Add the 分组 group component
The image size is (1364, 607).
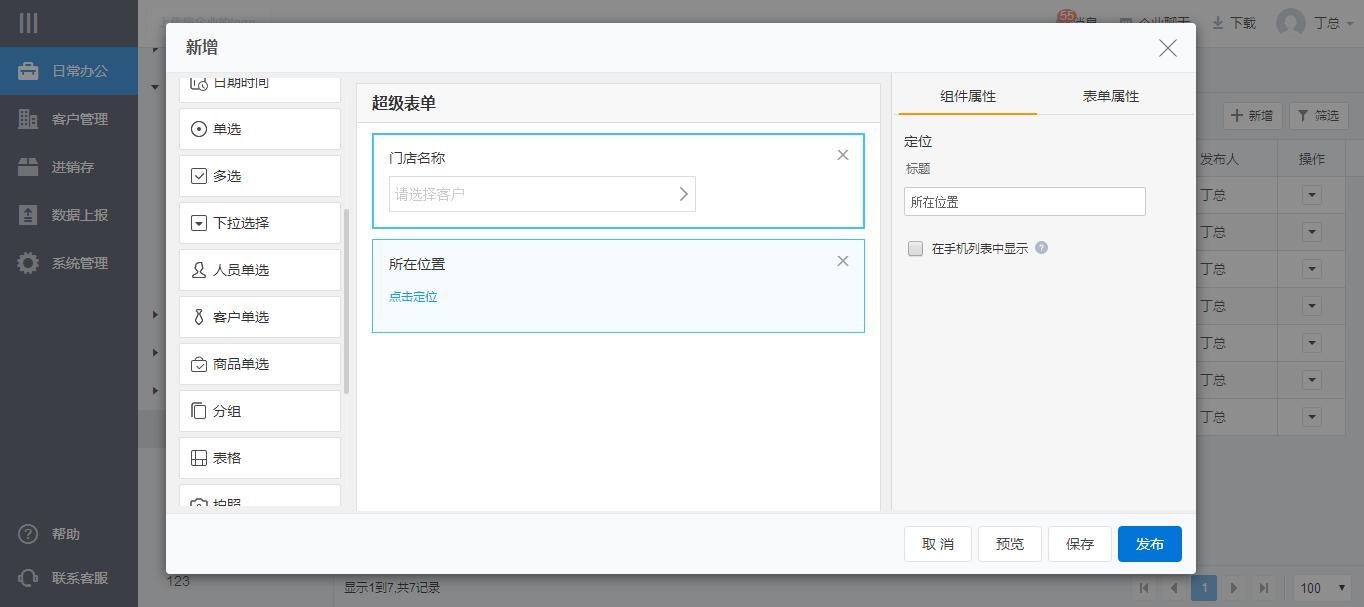pyautogui.click(x=259, y=411)
